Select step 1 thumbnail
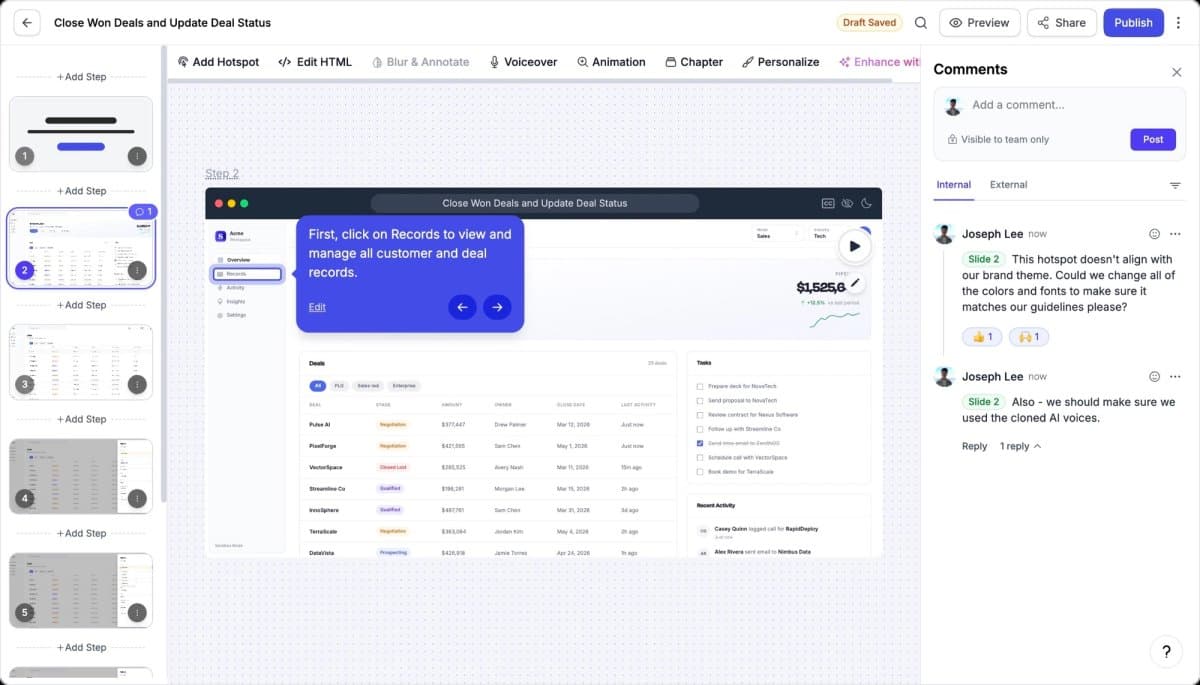The height and width of the screenshot is (685, 1200). click(x=81, y=133)
